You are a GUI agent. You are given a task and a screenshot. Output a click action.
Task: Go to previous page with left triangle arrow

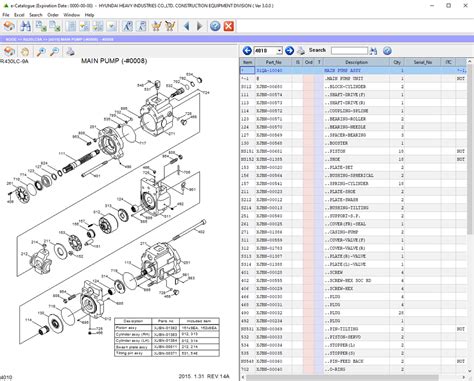[187, 26]
